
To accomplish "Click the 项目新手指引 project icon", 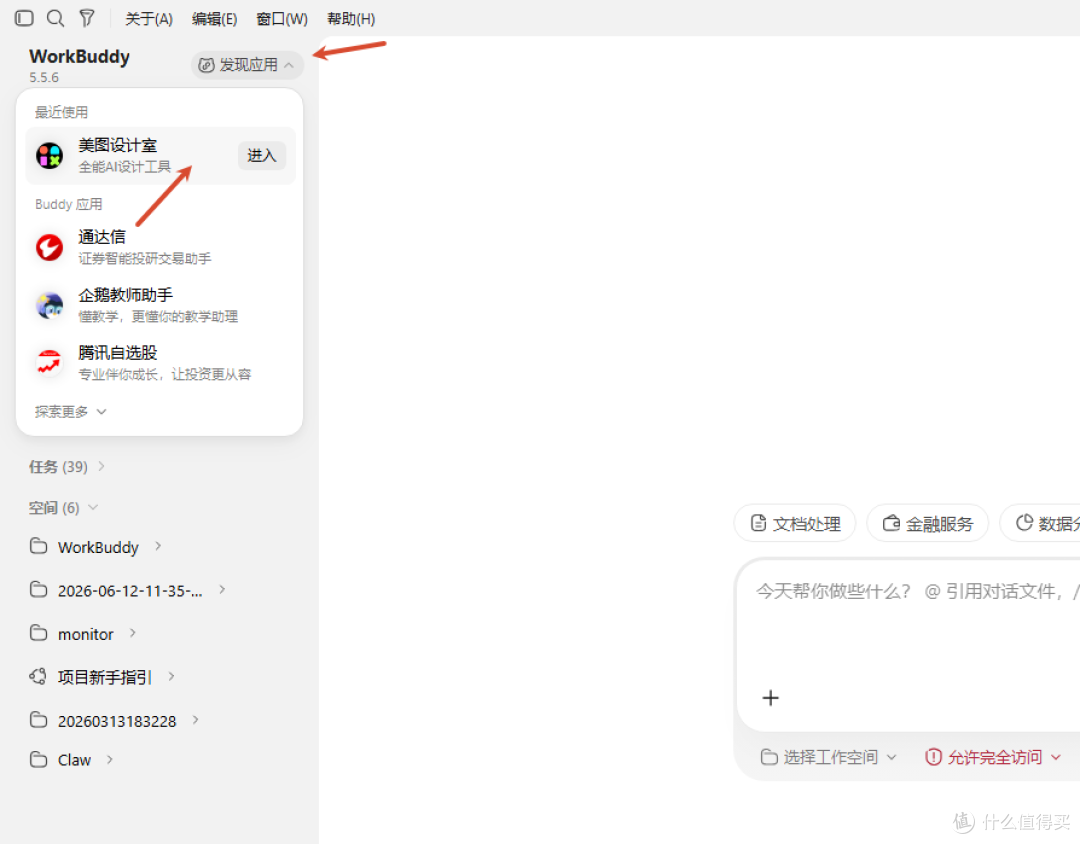I will tap(39, 677).
